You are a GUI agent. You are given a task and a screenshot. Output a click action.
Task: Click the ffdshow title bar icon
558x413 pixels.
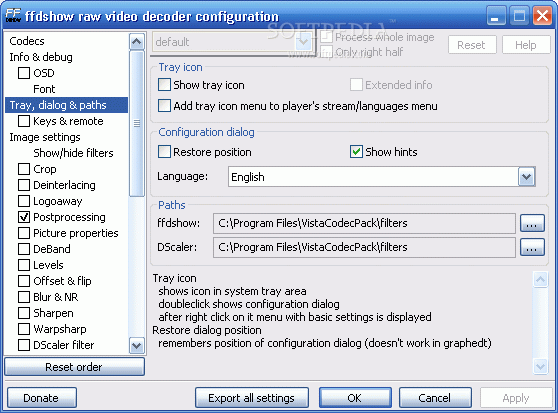tap(13, 15)
